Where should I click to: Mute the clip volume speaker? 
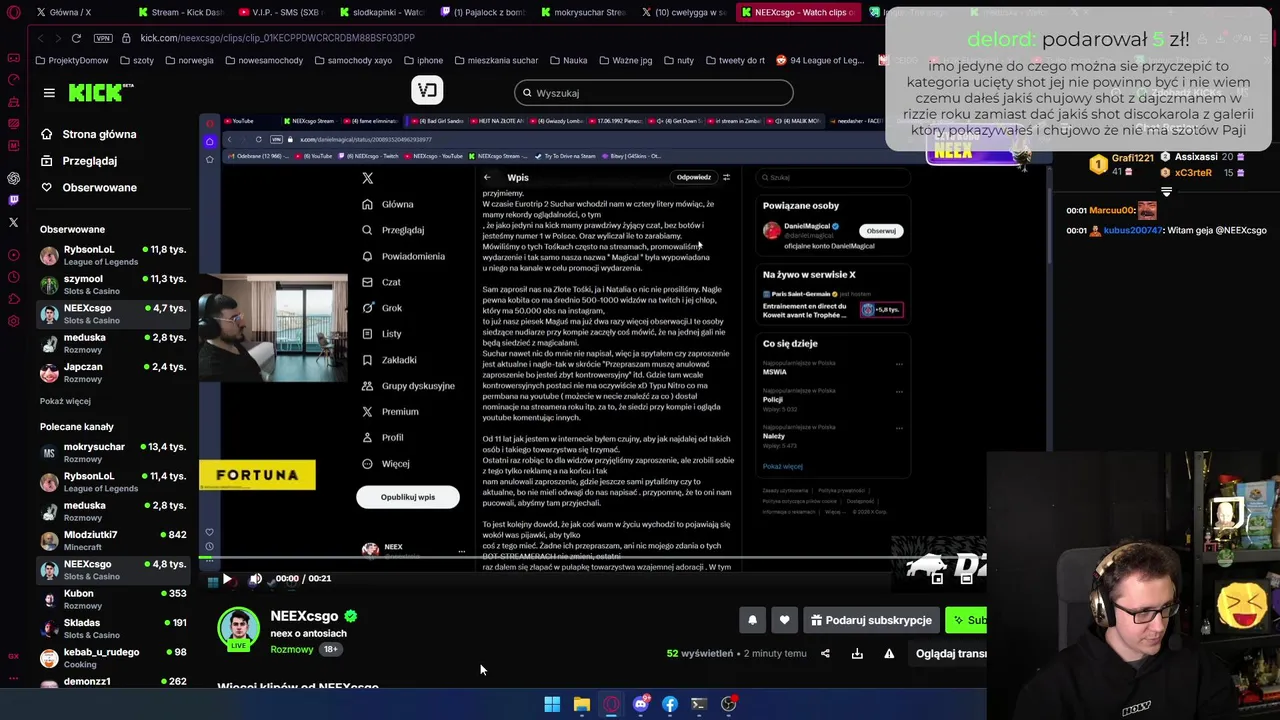(x=256, y=579)
